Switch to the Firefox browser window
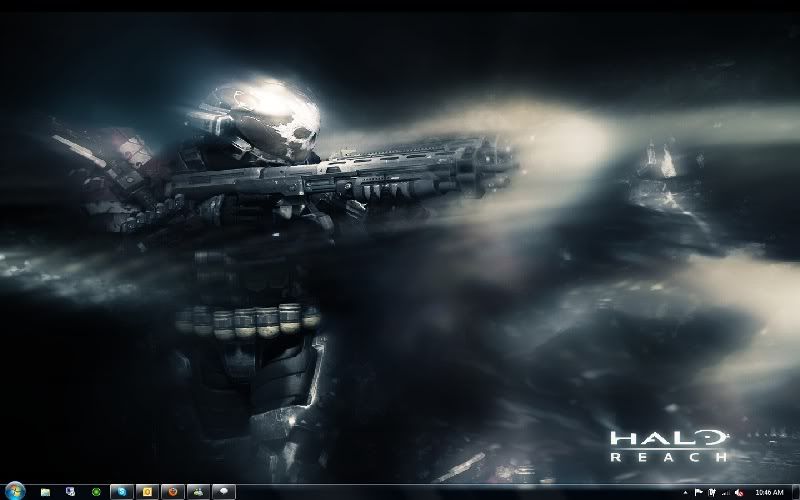The height and width of the screenshot is (500, 800). [173, 492]
